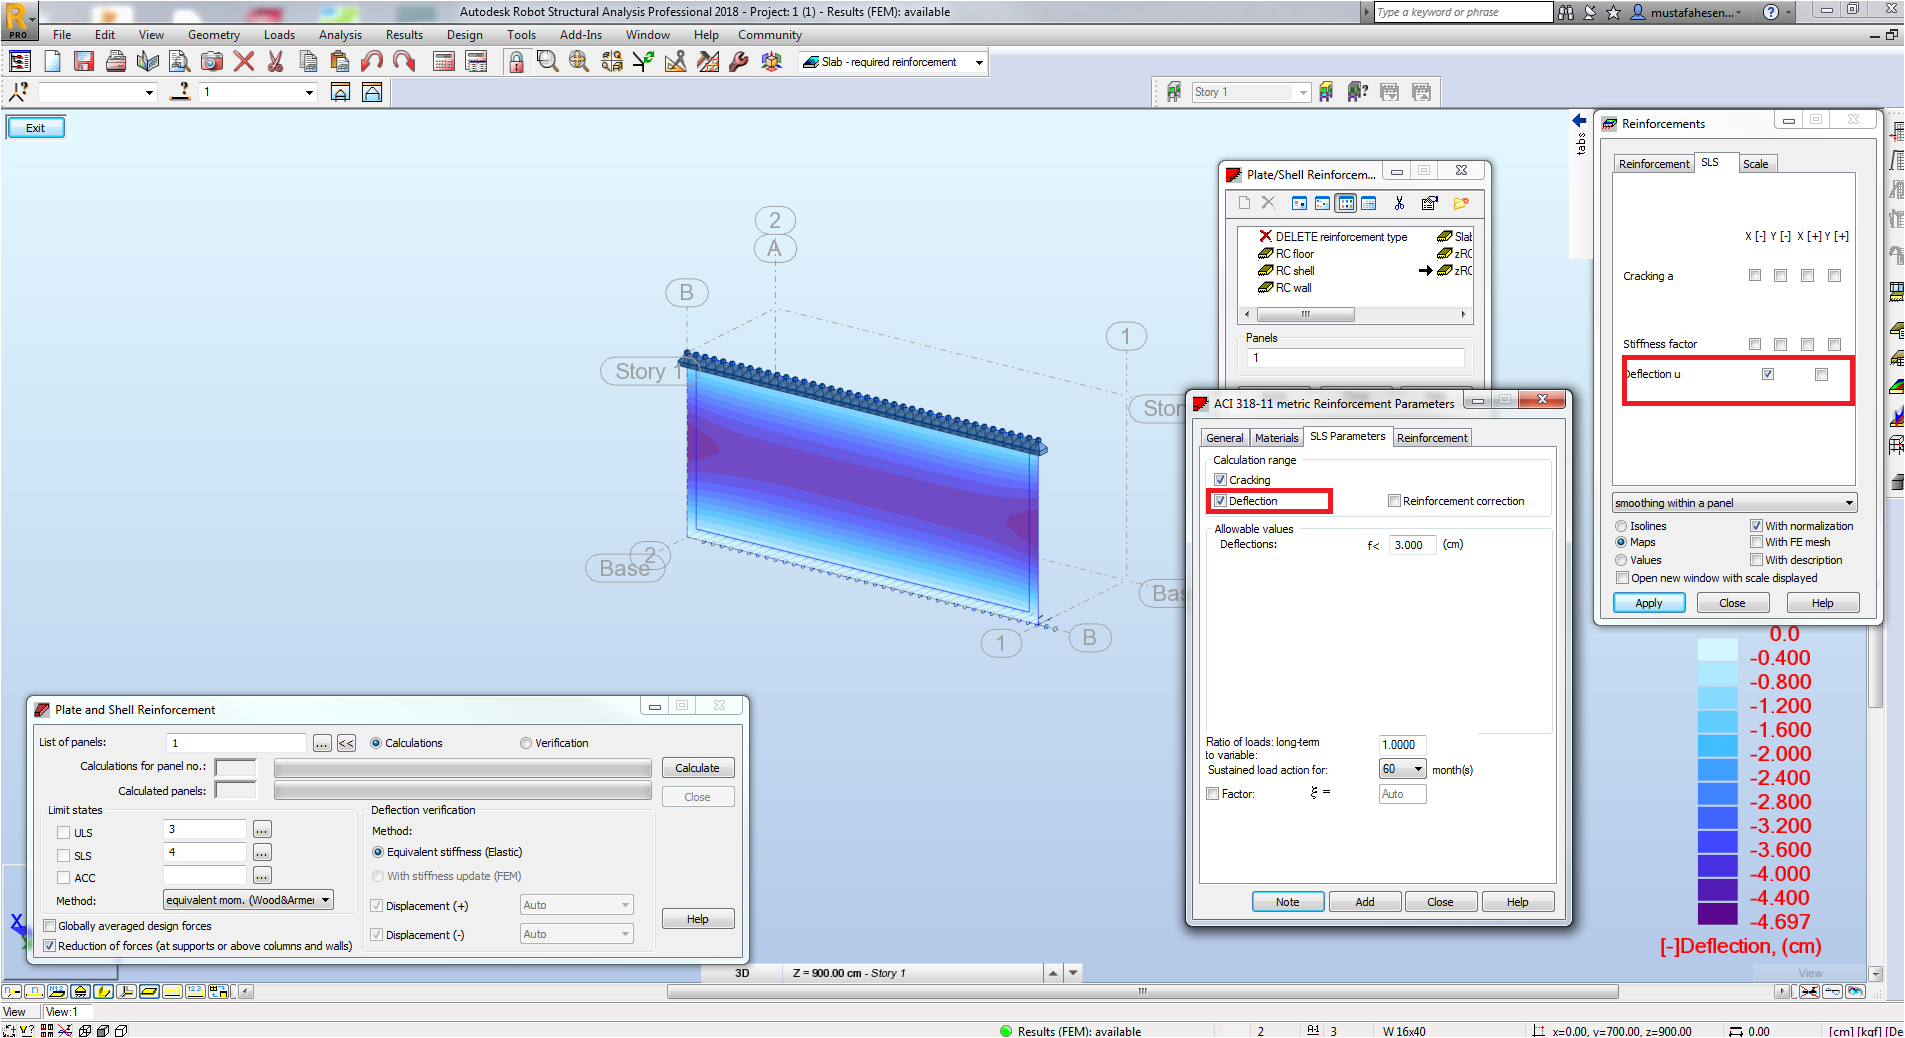Click the Apply button in Reinforcements panel
1905x1038 pixels.
tap(1648, 602)
